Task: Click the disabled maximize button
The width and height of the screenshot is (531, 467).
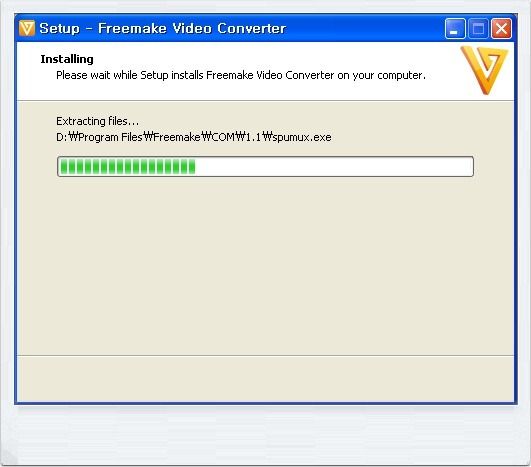Action: tap(478, 29)
